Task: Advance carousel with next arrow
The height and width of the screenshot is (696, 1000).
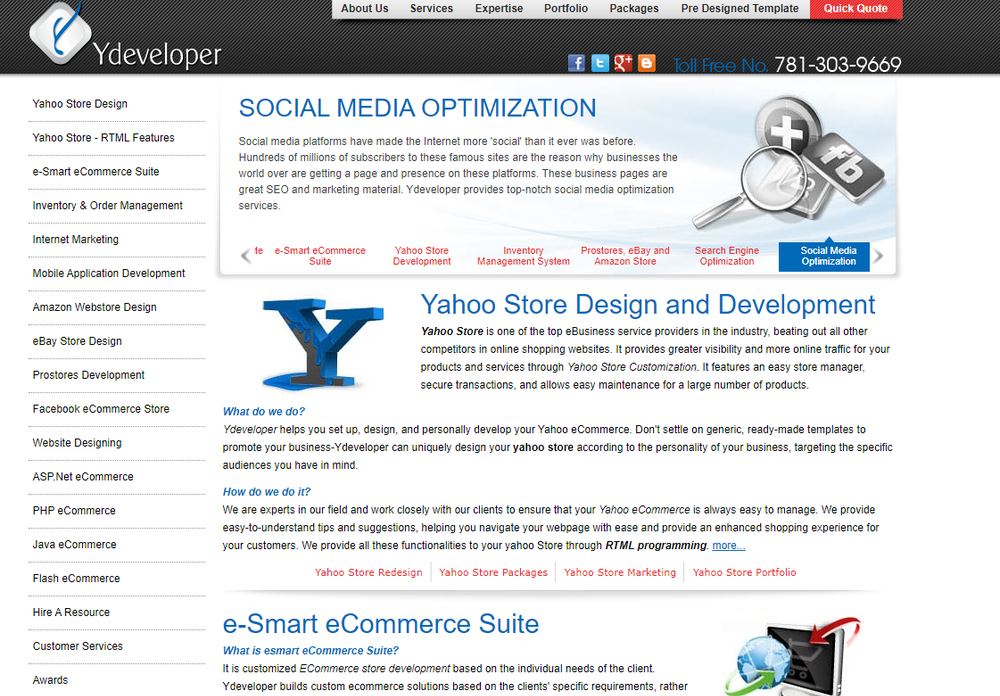Action: pyautogui.click(x=878, y=256)
